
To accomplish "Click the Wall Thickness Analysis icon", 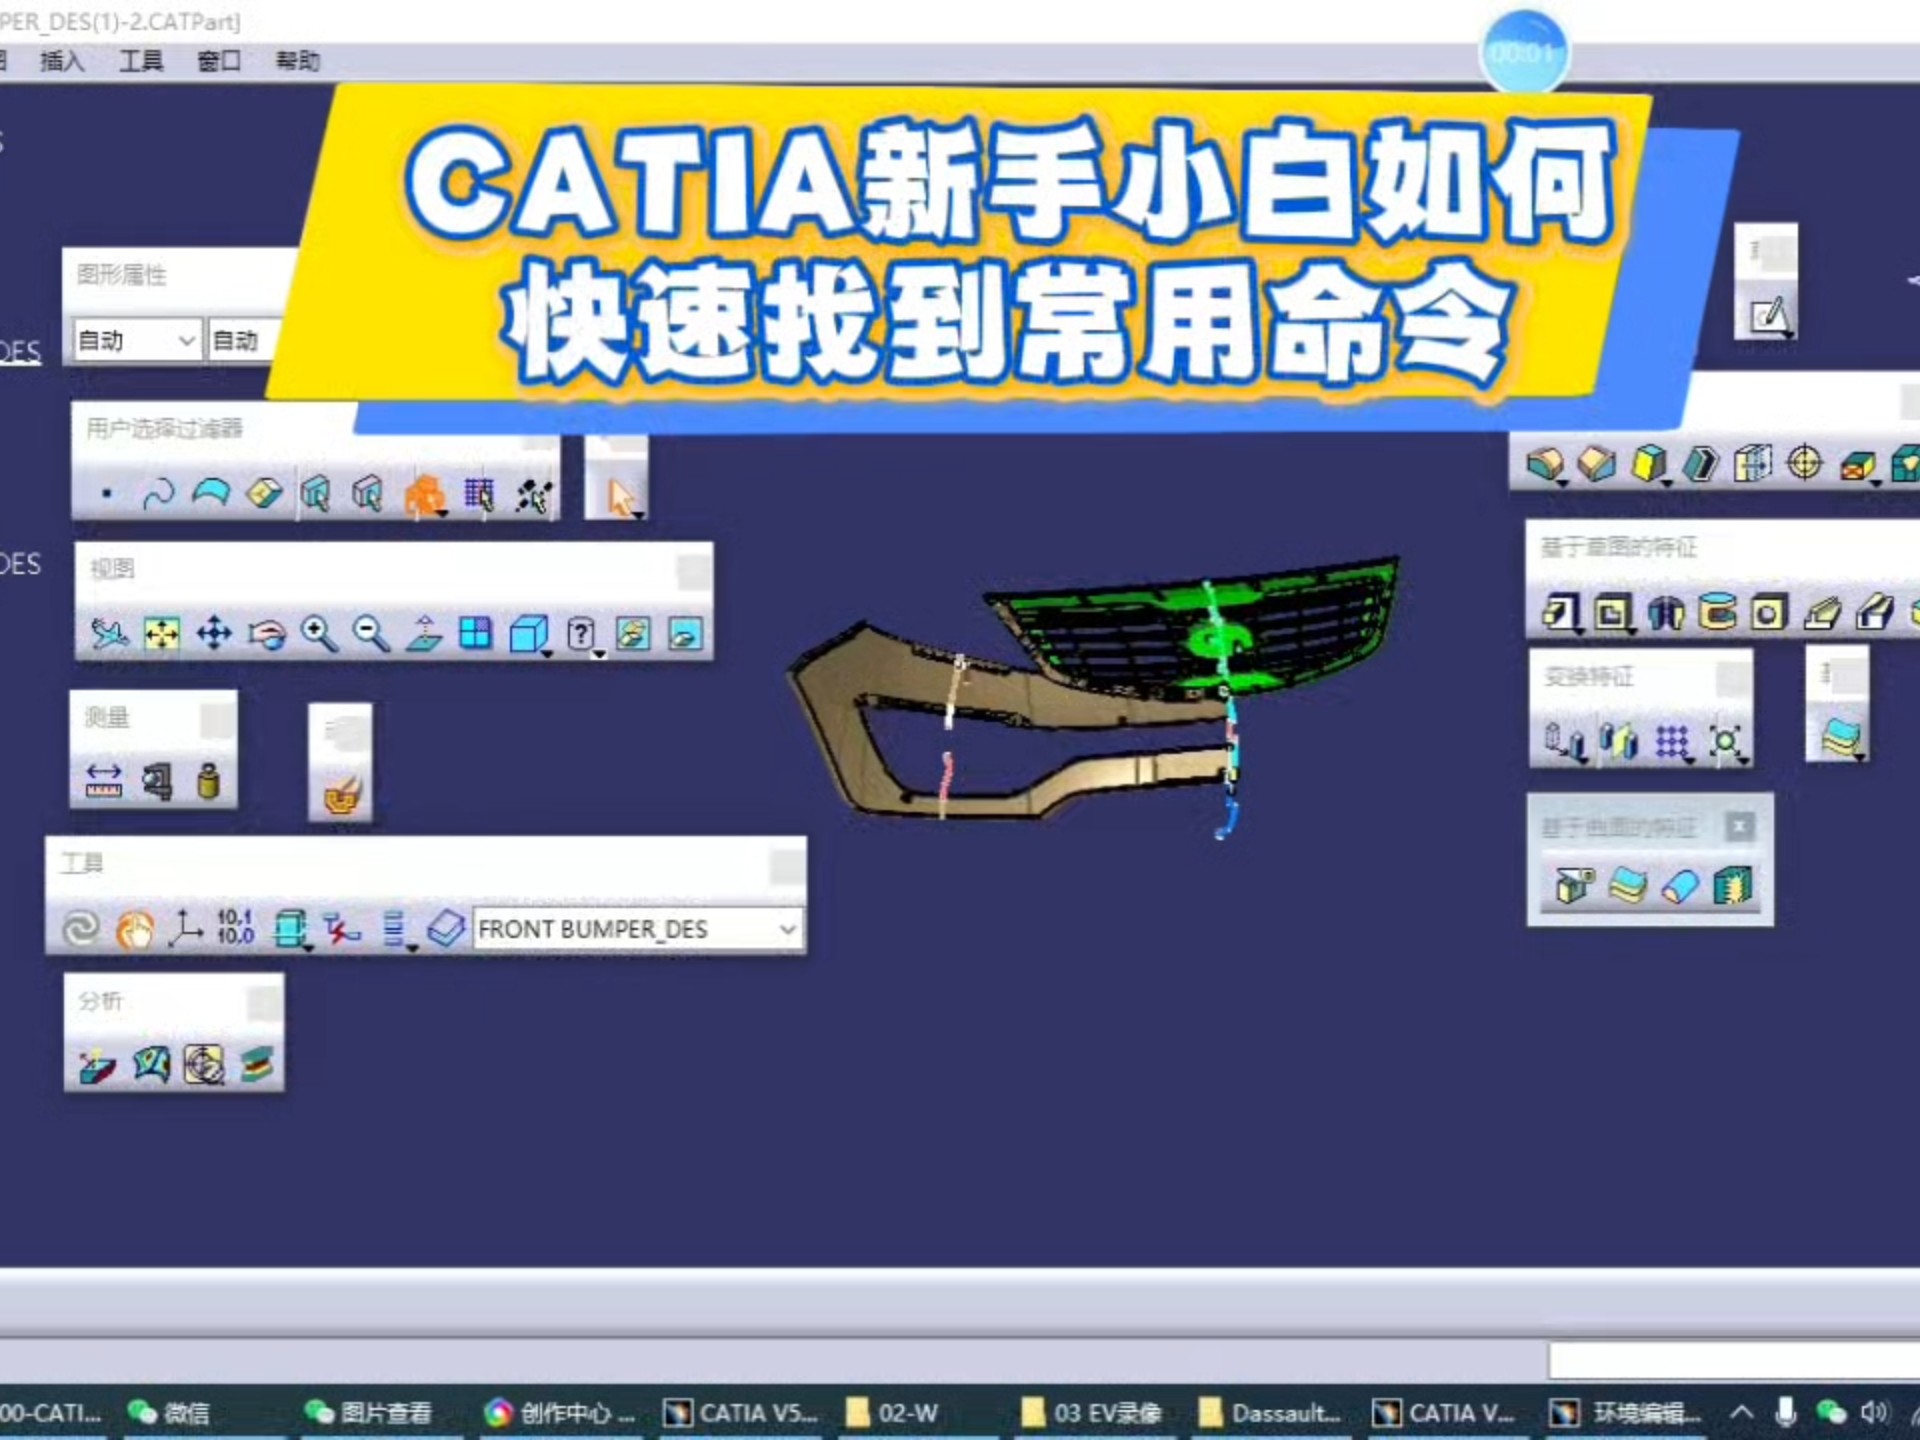I will (257, 1066).
